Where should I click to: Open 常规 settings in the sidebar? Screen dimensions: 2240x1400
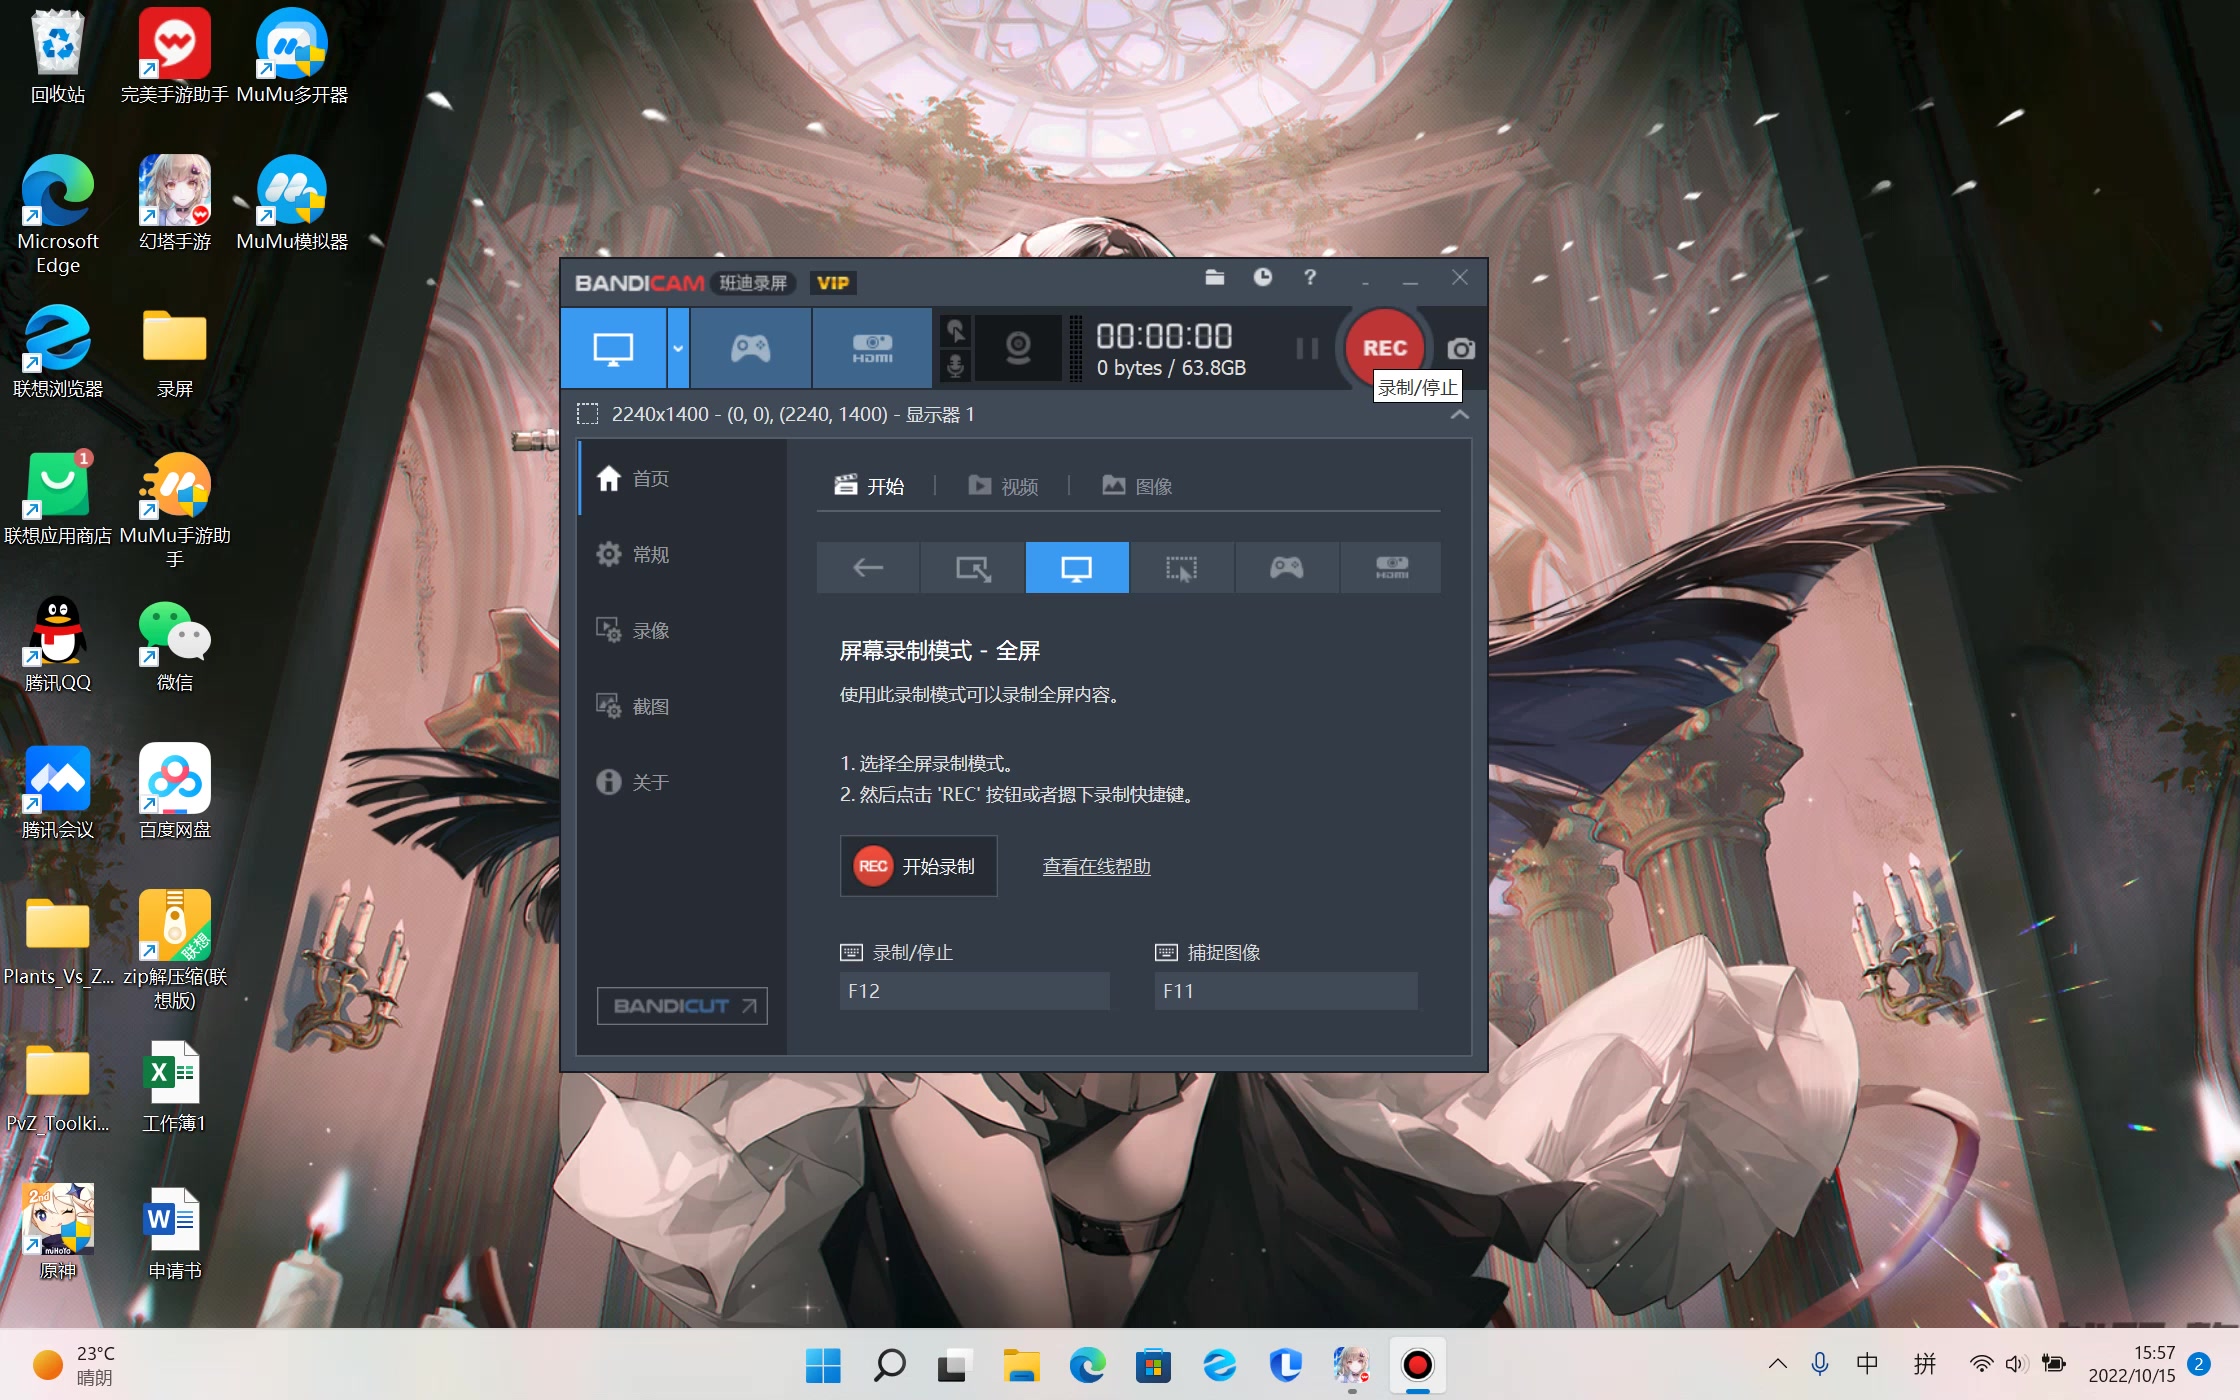682,554
